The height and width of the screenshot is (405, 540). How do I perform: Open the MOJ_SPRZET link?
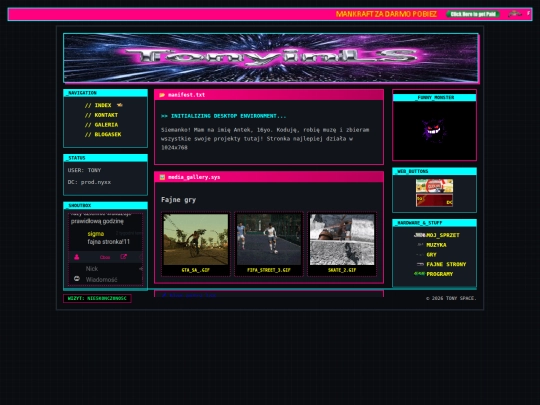pyautogui.click(x=443, y=235)
